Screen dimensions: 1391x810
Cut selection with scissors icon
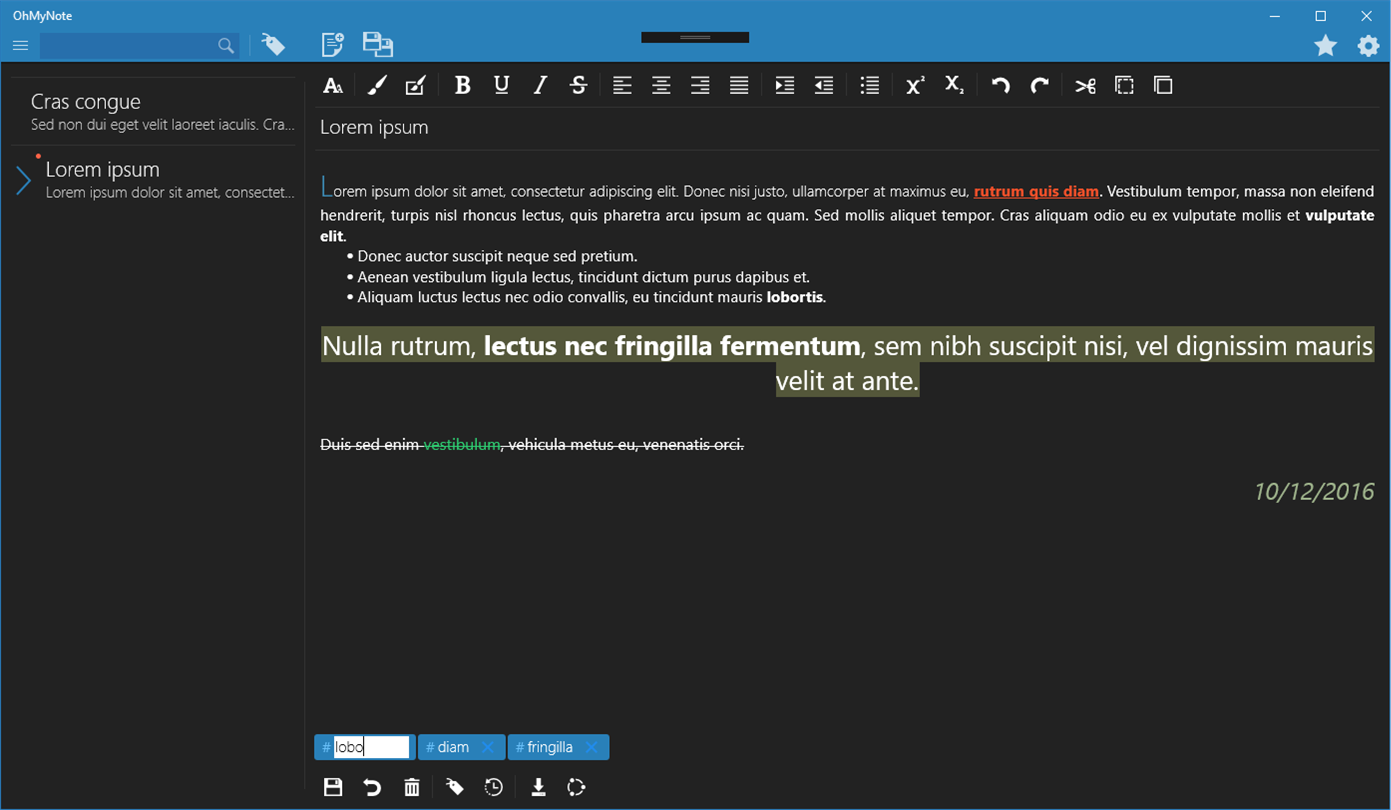1085,86
